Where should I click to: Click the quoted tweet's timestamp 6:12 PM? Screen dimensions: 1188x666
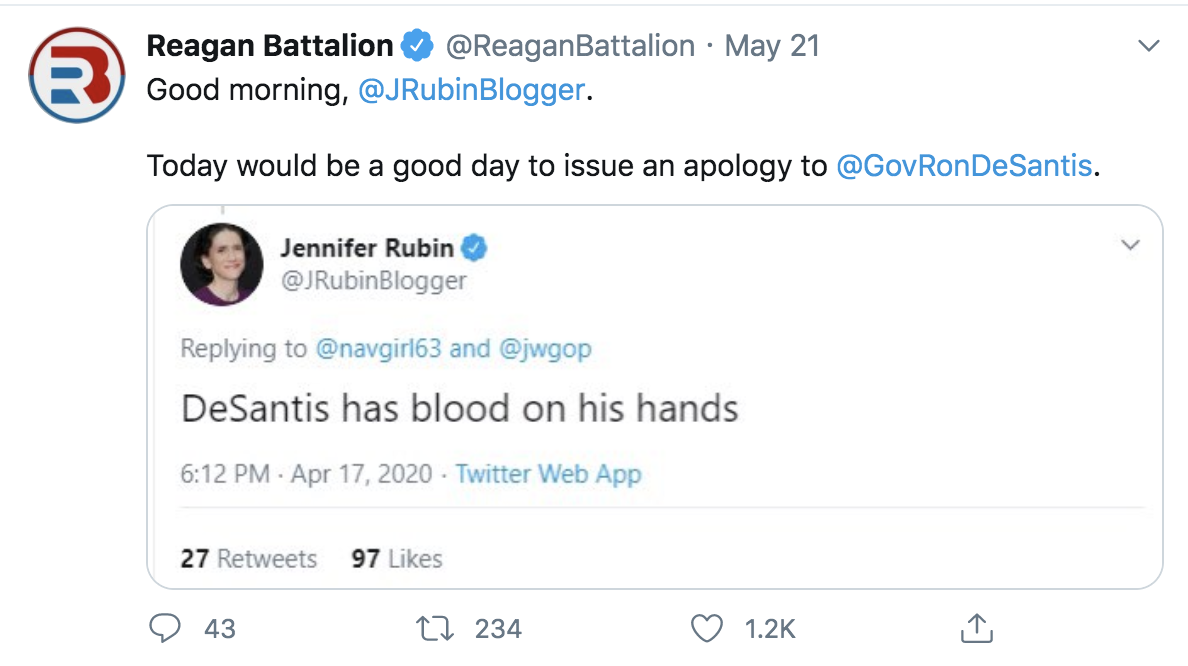pyautogui.click(x=225, y=473)
